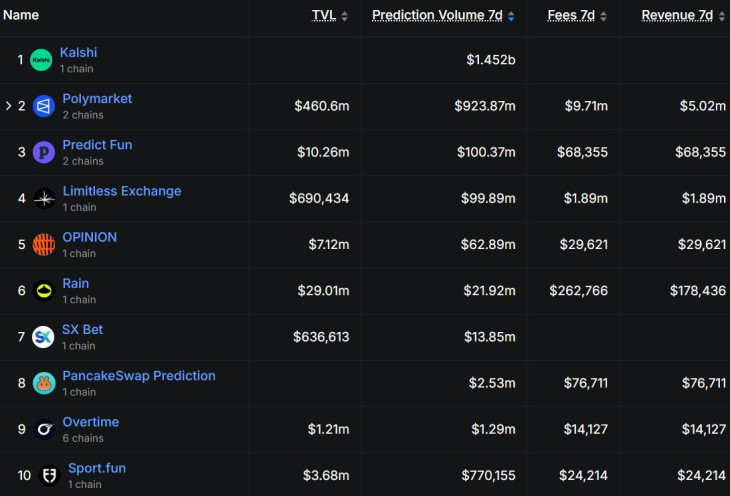Click the Polymarket blue logo icon

[x=44, y=106]
